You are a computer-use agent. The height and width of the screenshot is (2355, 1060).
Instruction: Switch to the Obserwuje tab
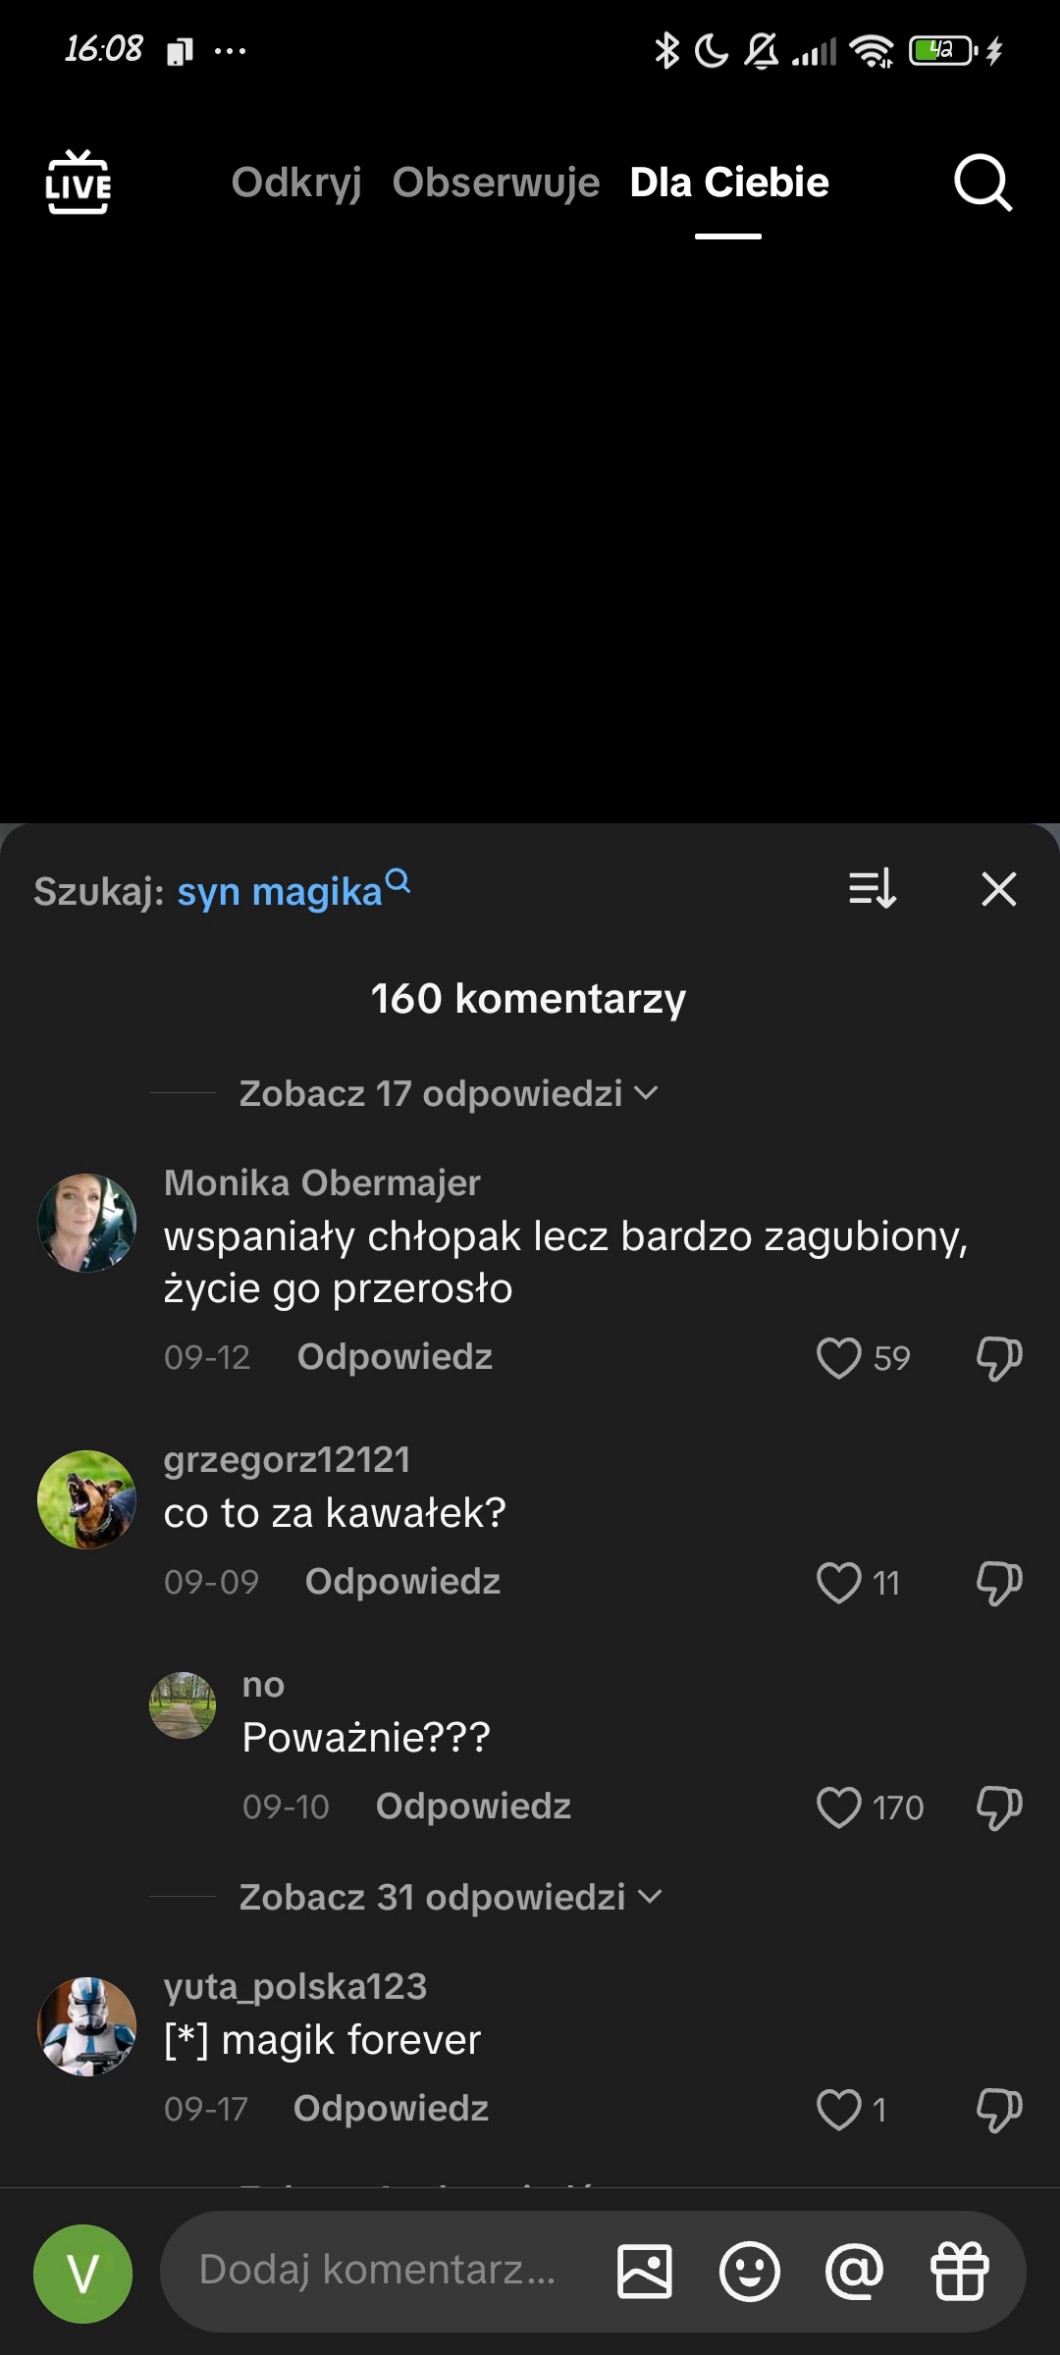496,183
